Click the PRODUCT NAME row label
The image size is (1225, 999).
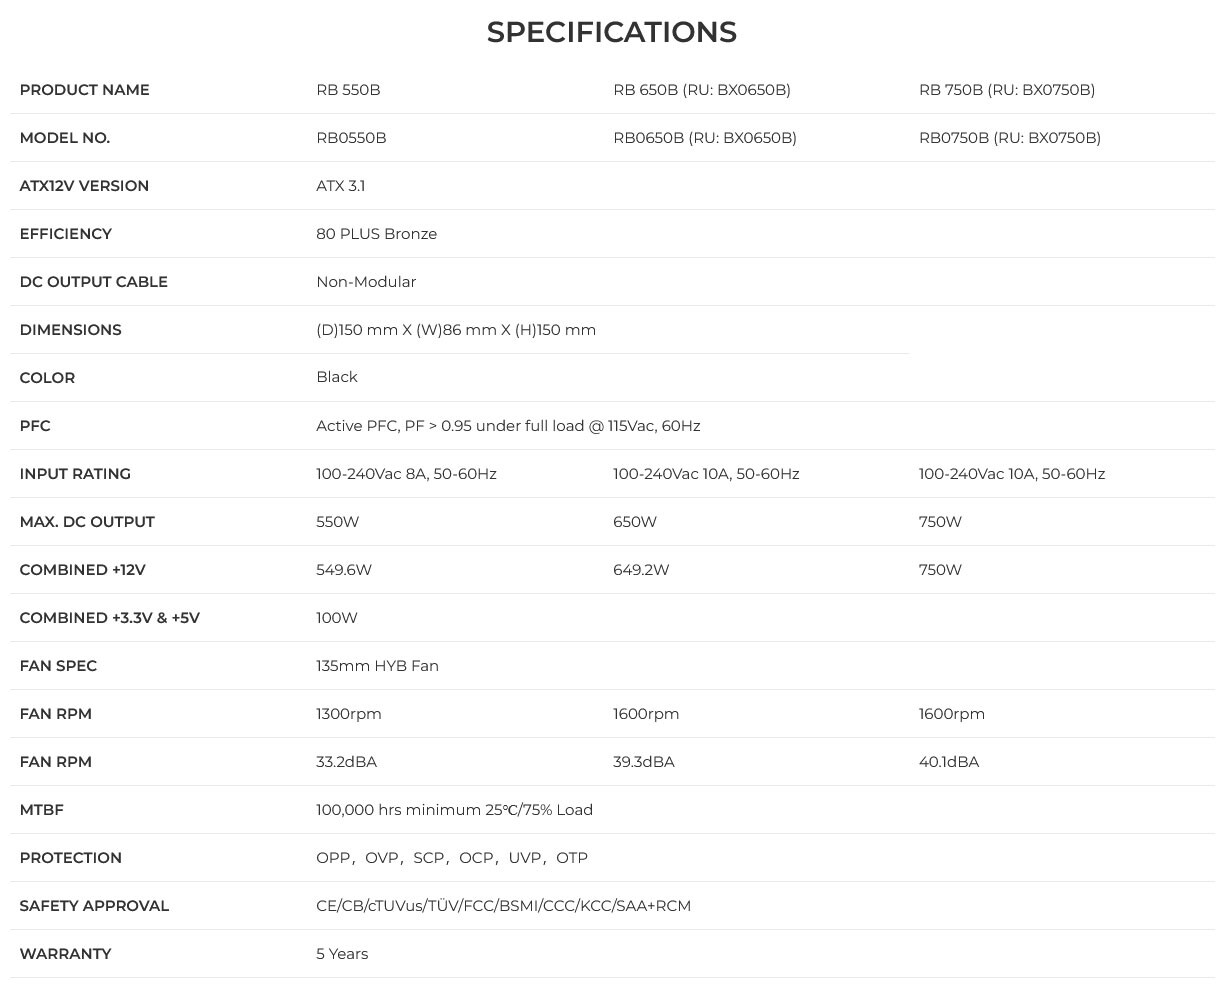pyautogui.click(x=84, y=90)
